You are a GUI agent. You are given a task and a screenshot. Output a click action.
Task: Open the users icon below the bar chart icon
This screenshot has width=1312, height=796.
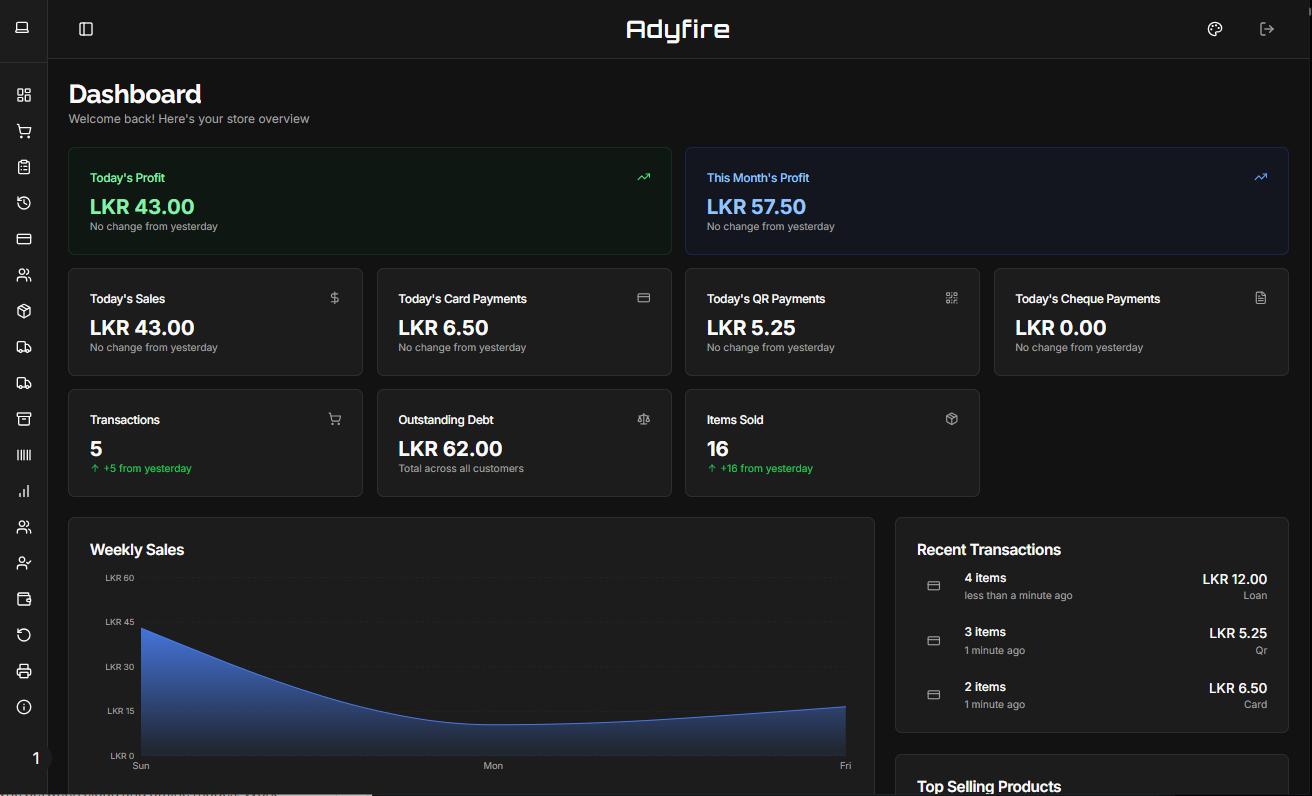(24, 527)
